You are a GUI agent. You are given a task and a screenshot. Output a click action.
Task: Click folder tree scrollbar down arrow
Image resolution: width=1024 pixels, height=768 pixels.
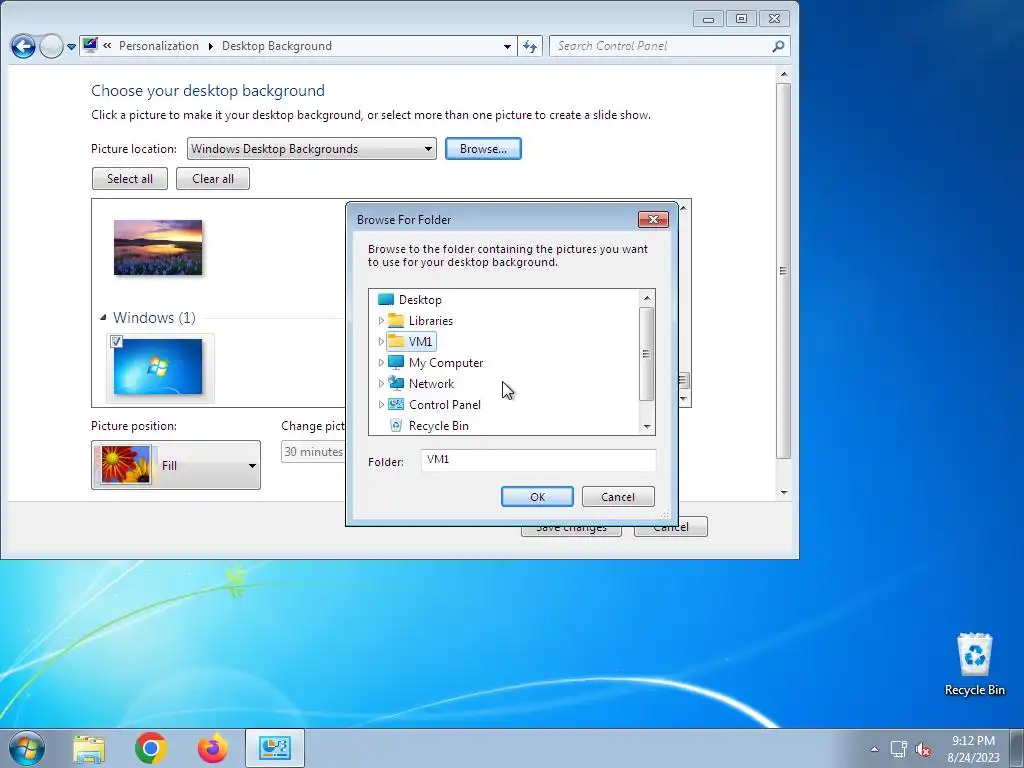coord(647,426)
